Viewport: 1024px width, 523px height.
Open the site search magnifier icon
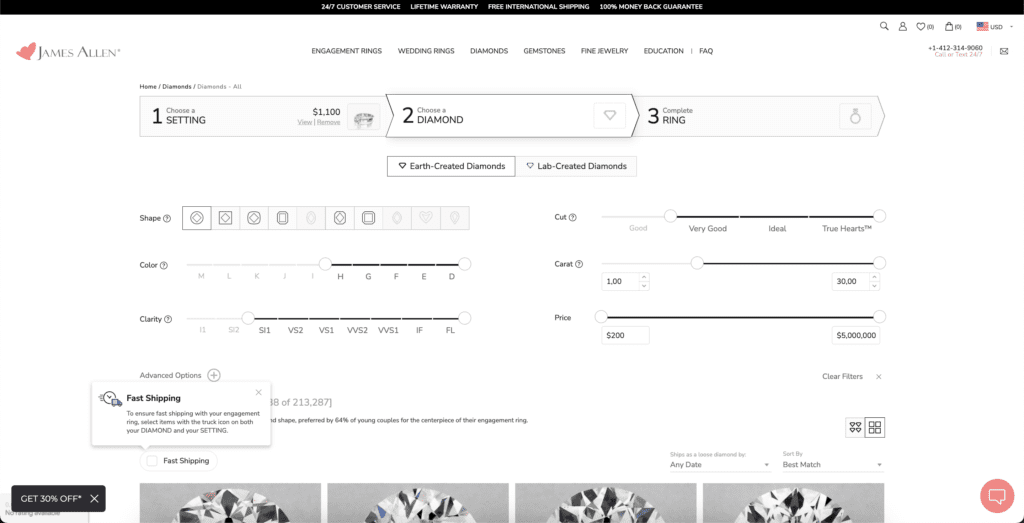point(884,26)
